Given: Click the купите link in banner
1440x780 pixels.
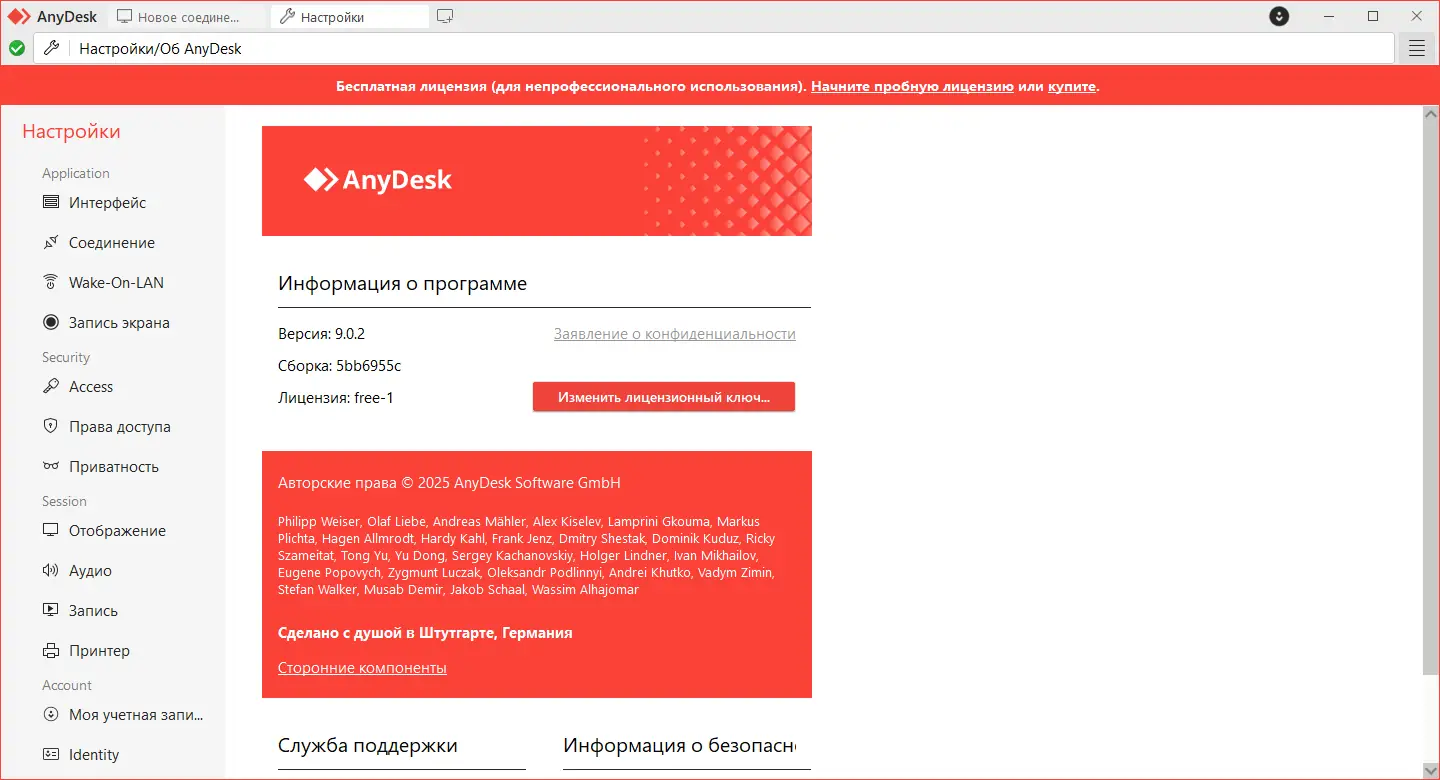Looking at the screenshot, I should [1072, 86].
